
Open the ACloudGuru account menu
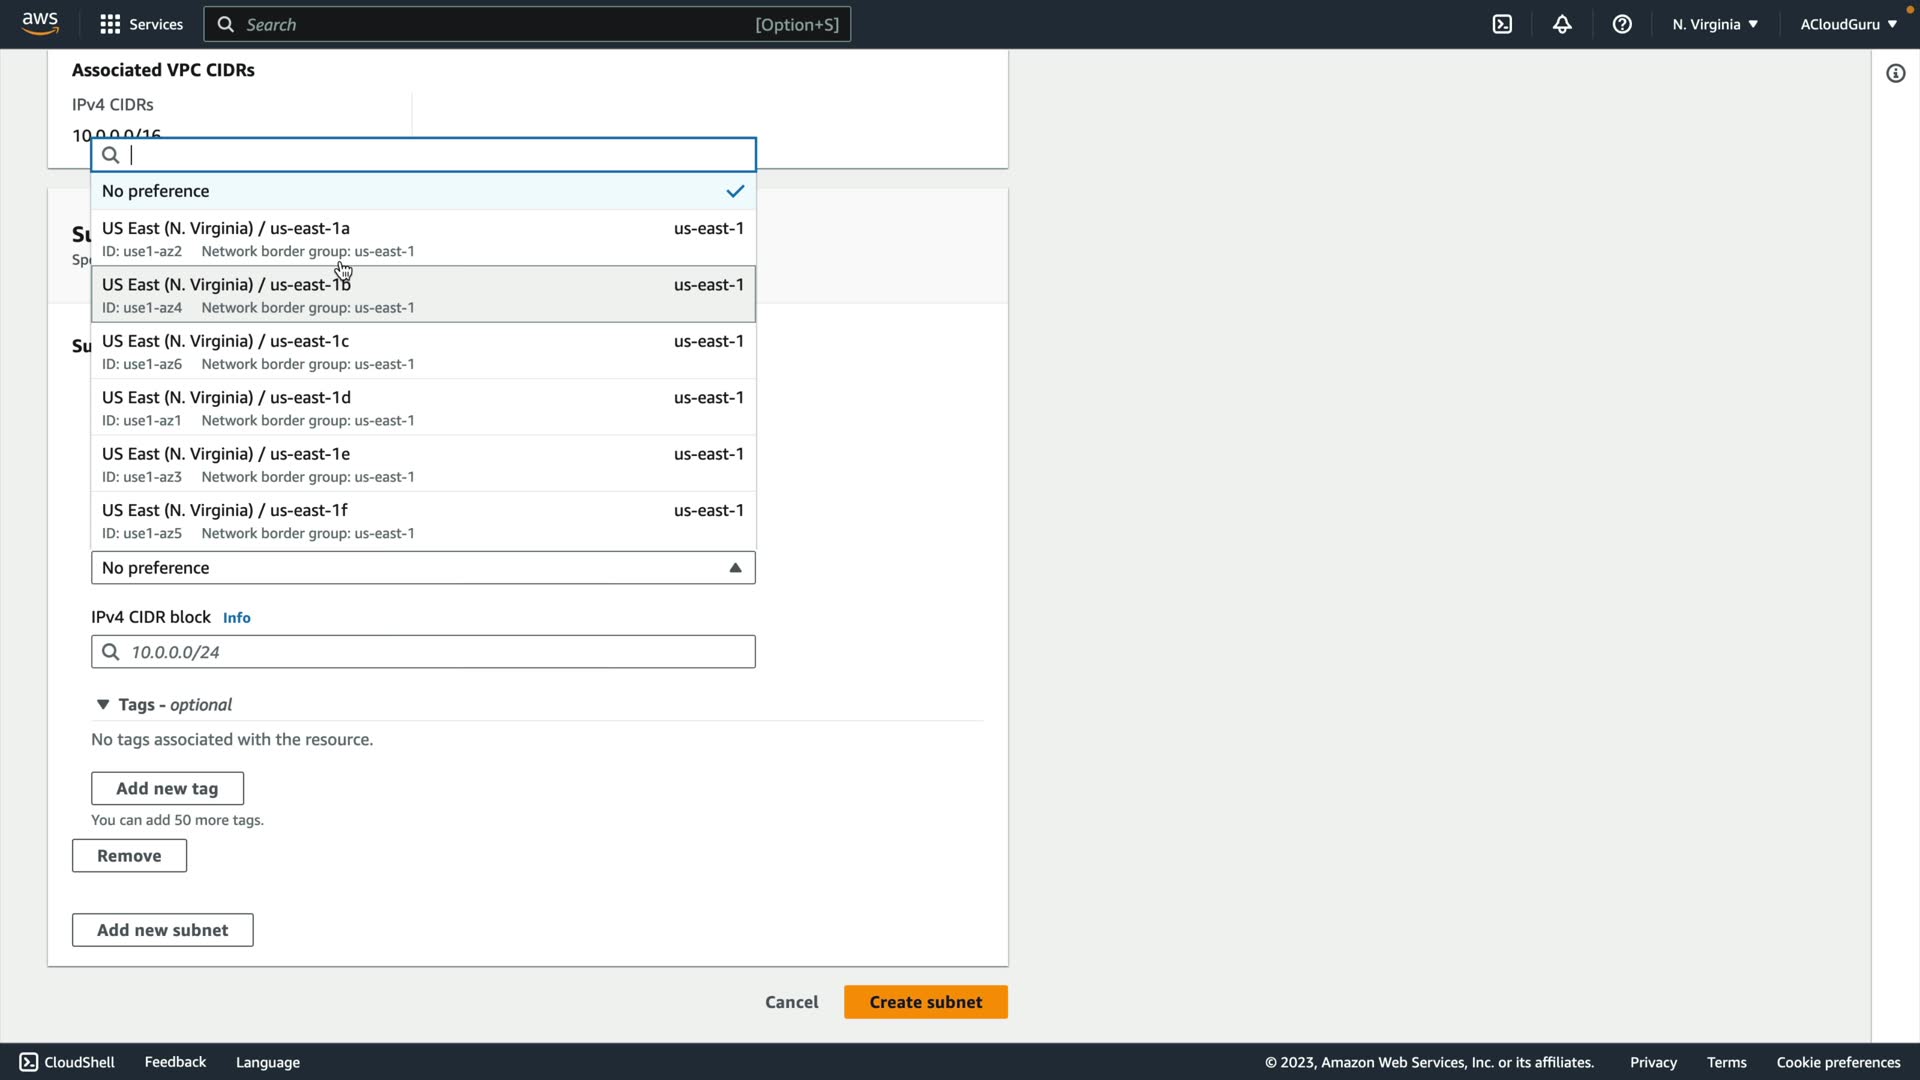click(x=1848, y=24)
